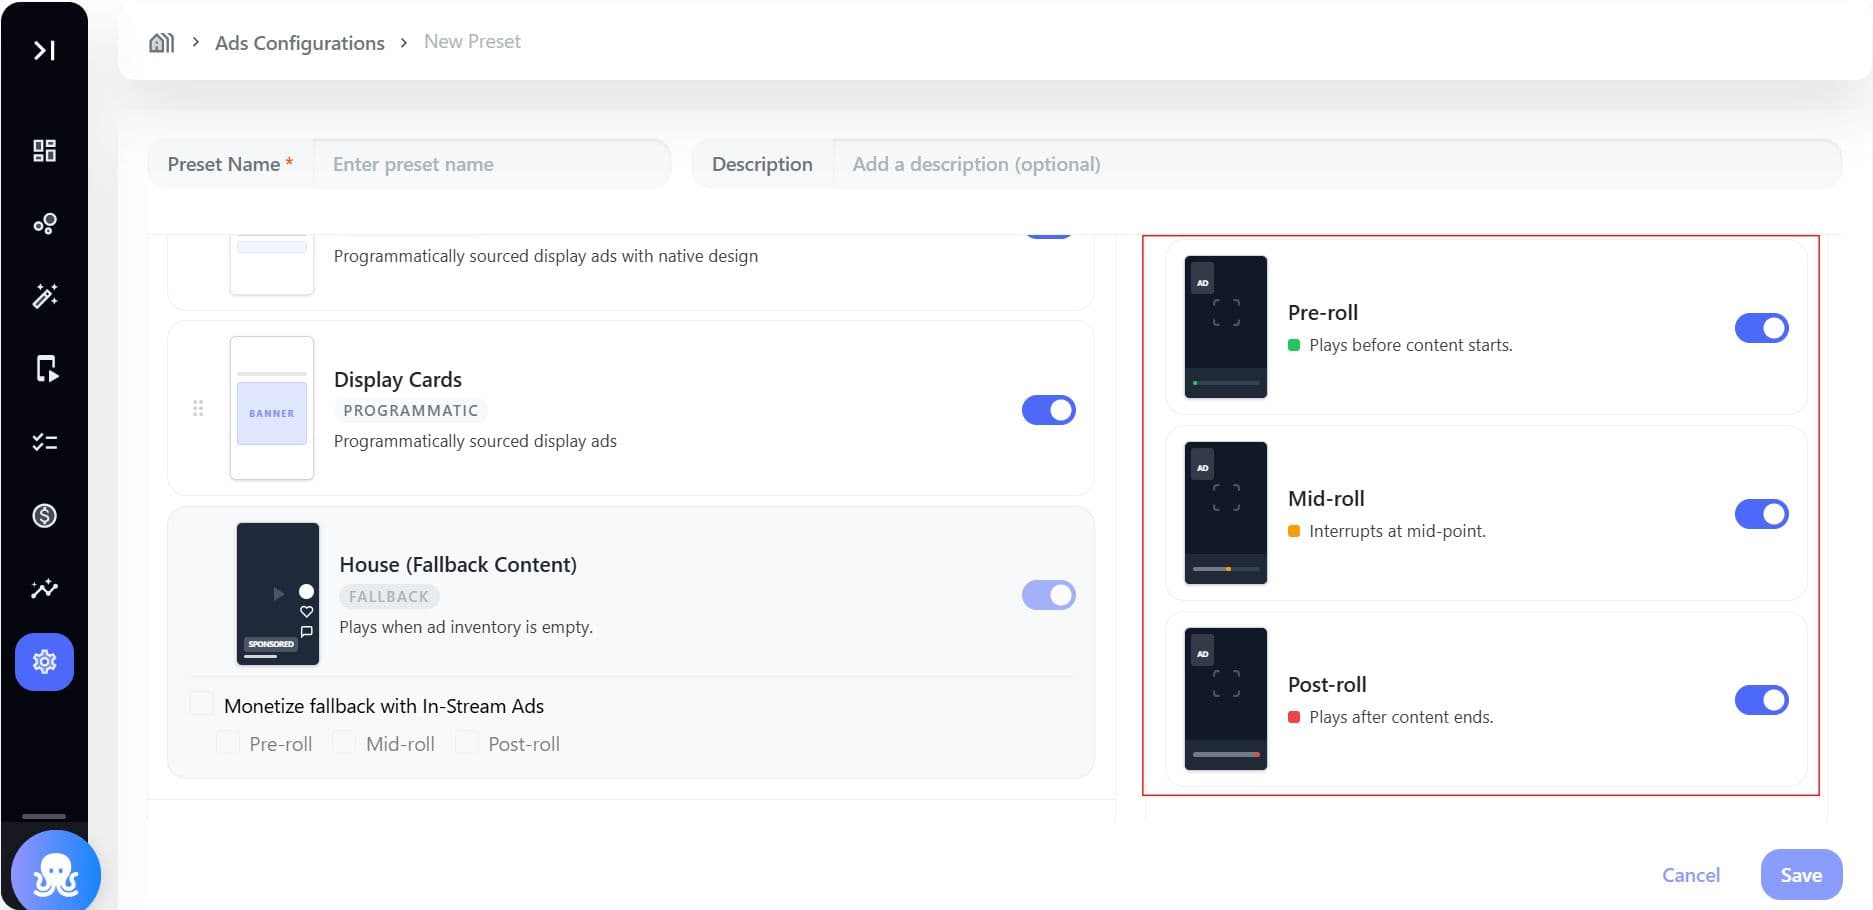The height and width of the screenshot is (910, 1873).
Task: Click the Cancel link
Action: [1691, 875]
